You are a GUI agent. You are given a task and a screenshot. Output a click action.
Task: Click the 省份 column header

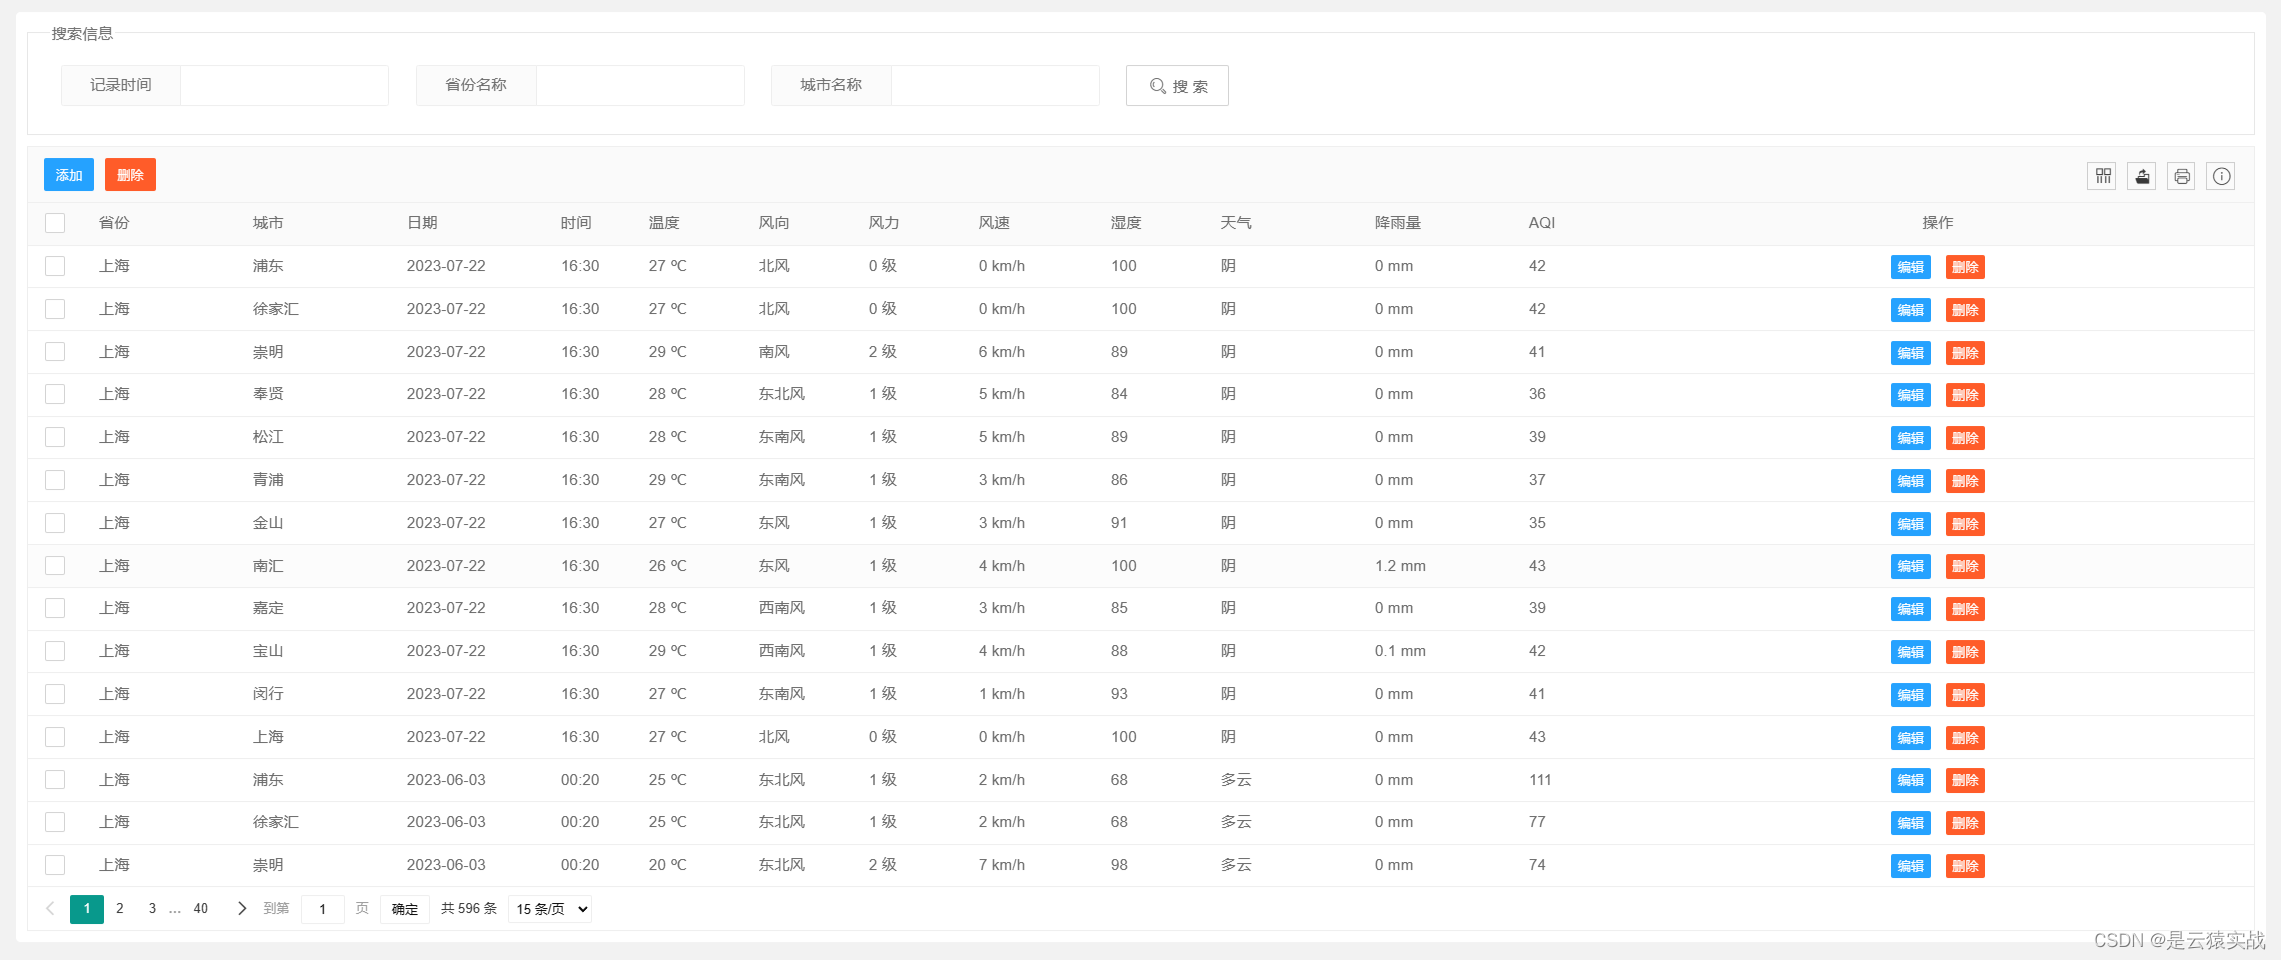pyautogui.click(x=114, y=223)
